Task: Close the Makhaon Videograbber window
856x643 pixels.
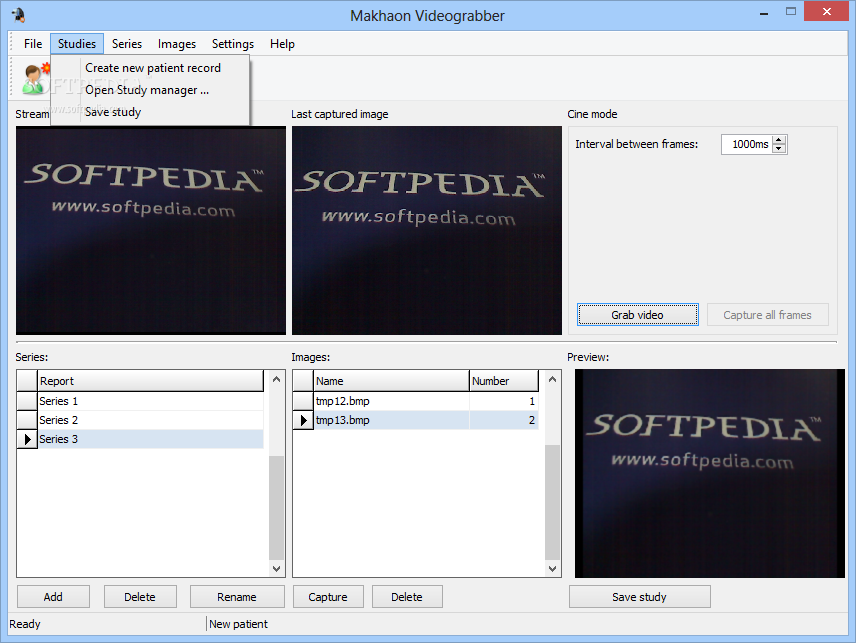Action: (827, 11)
